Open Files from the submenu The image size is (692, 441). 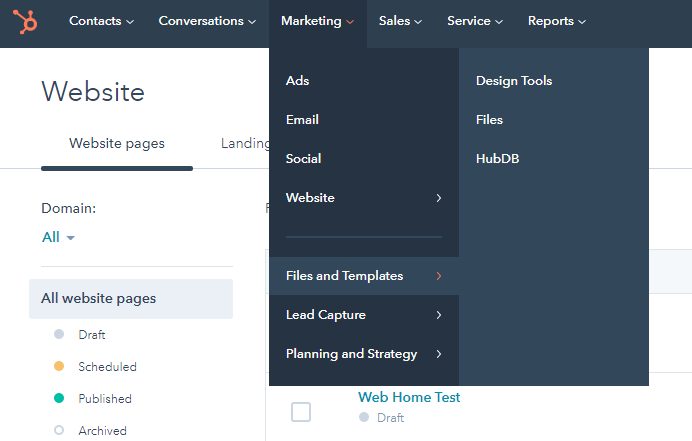(x=489, y=120)
